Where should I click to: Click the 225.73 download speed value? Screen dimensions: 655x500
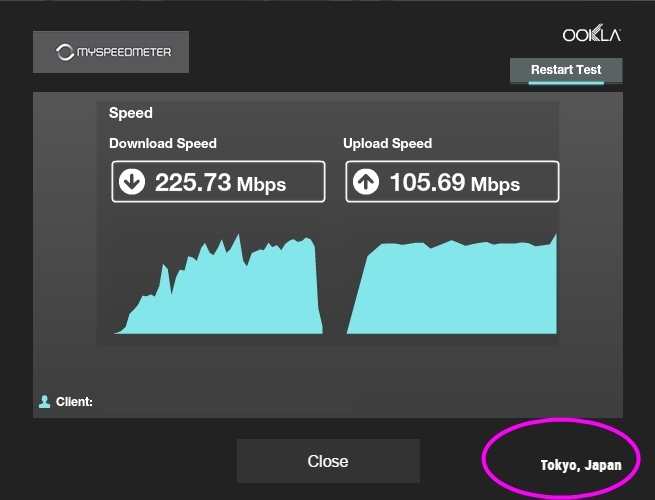[193, 182]
